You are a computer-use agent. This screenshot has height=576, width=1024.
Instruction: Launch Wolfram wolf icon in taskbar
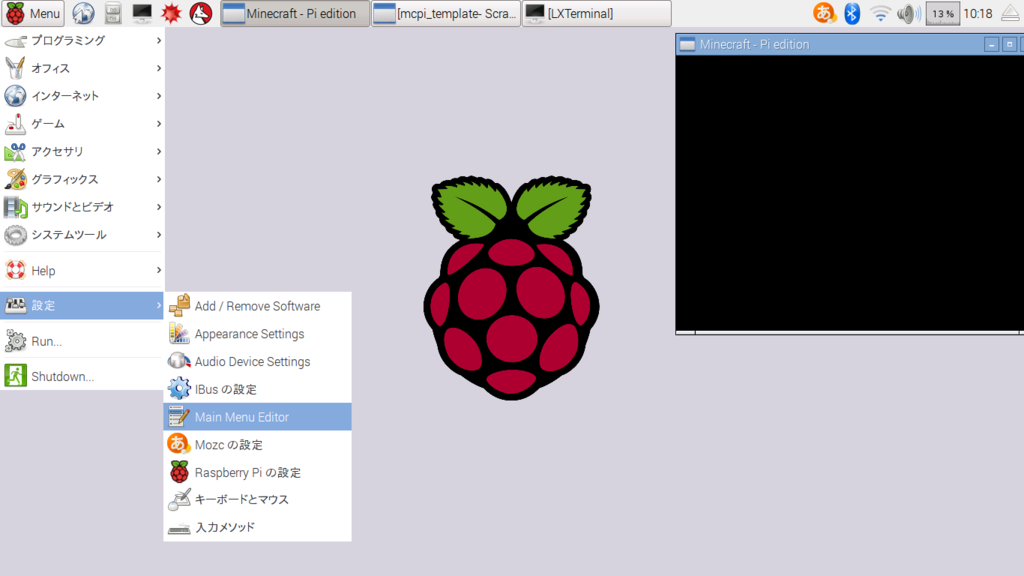click(200, 13)
